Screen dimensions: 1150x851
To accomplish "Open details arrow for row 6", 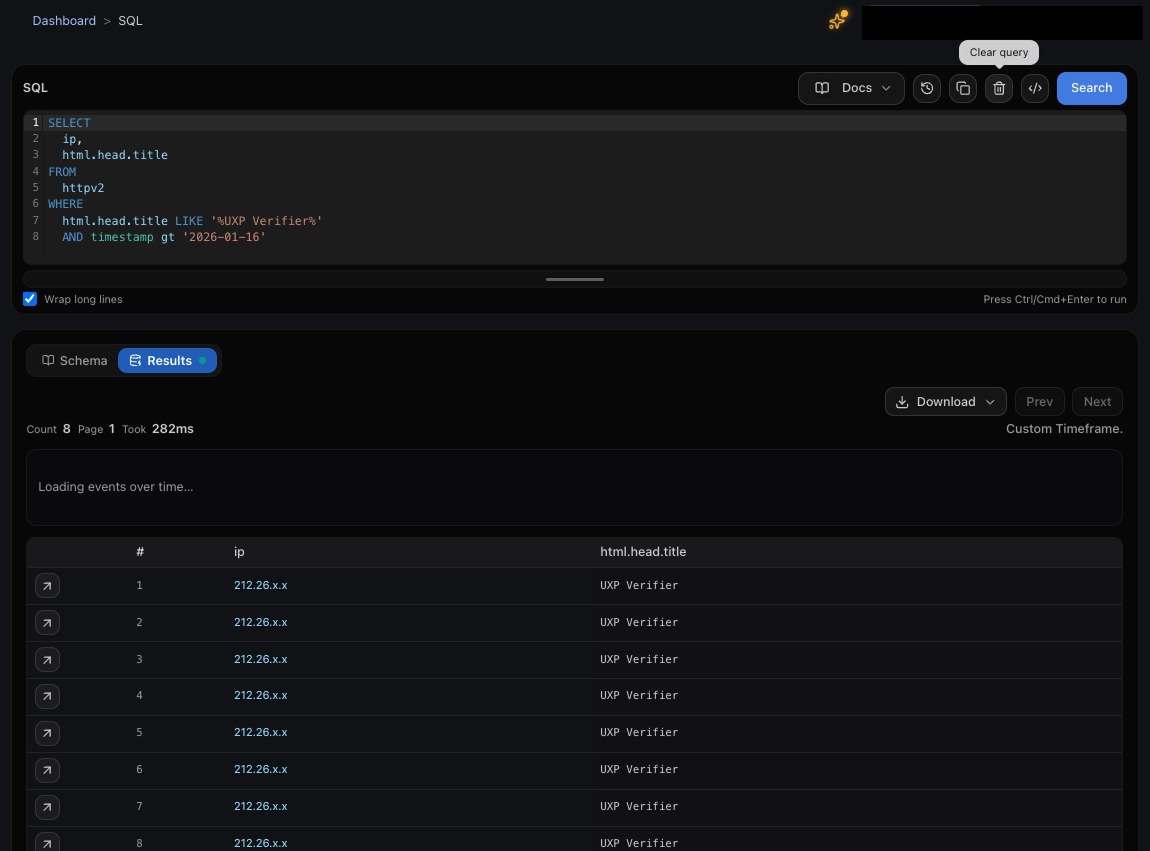I will [x=47, y=770].
